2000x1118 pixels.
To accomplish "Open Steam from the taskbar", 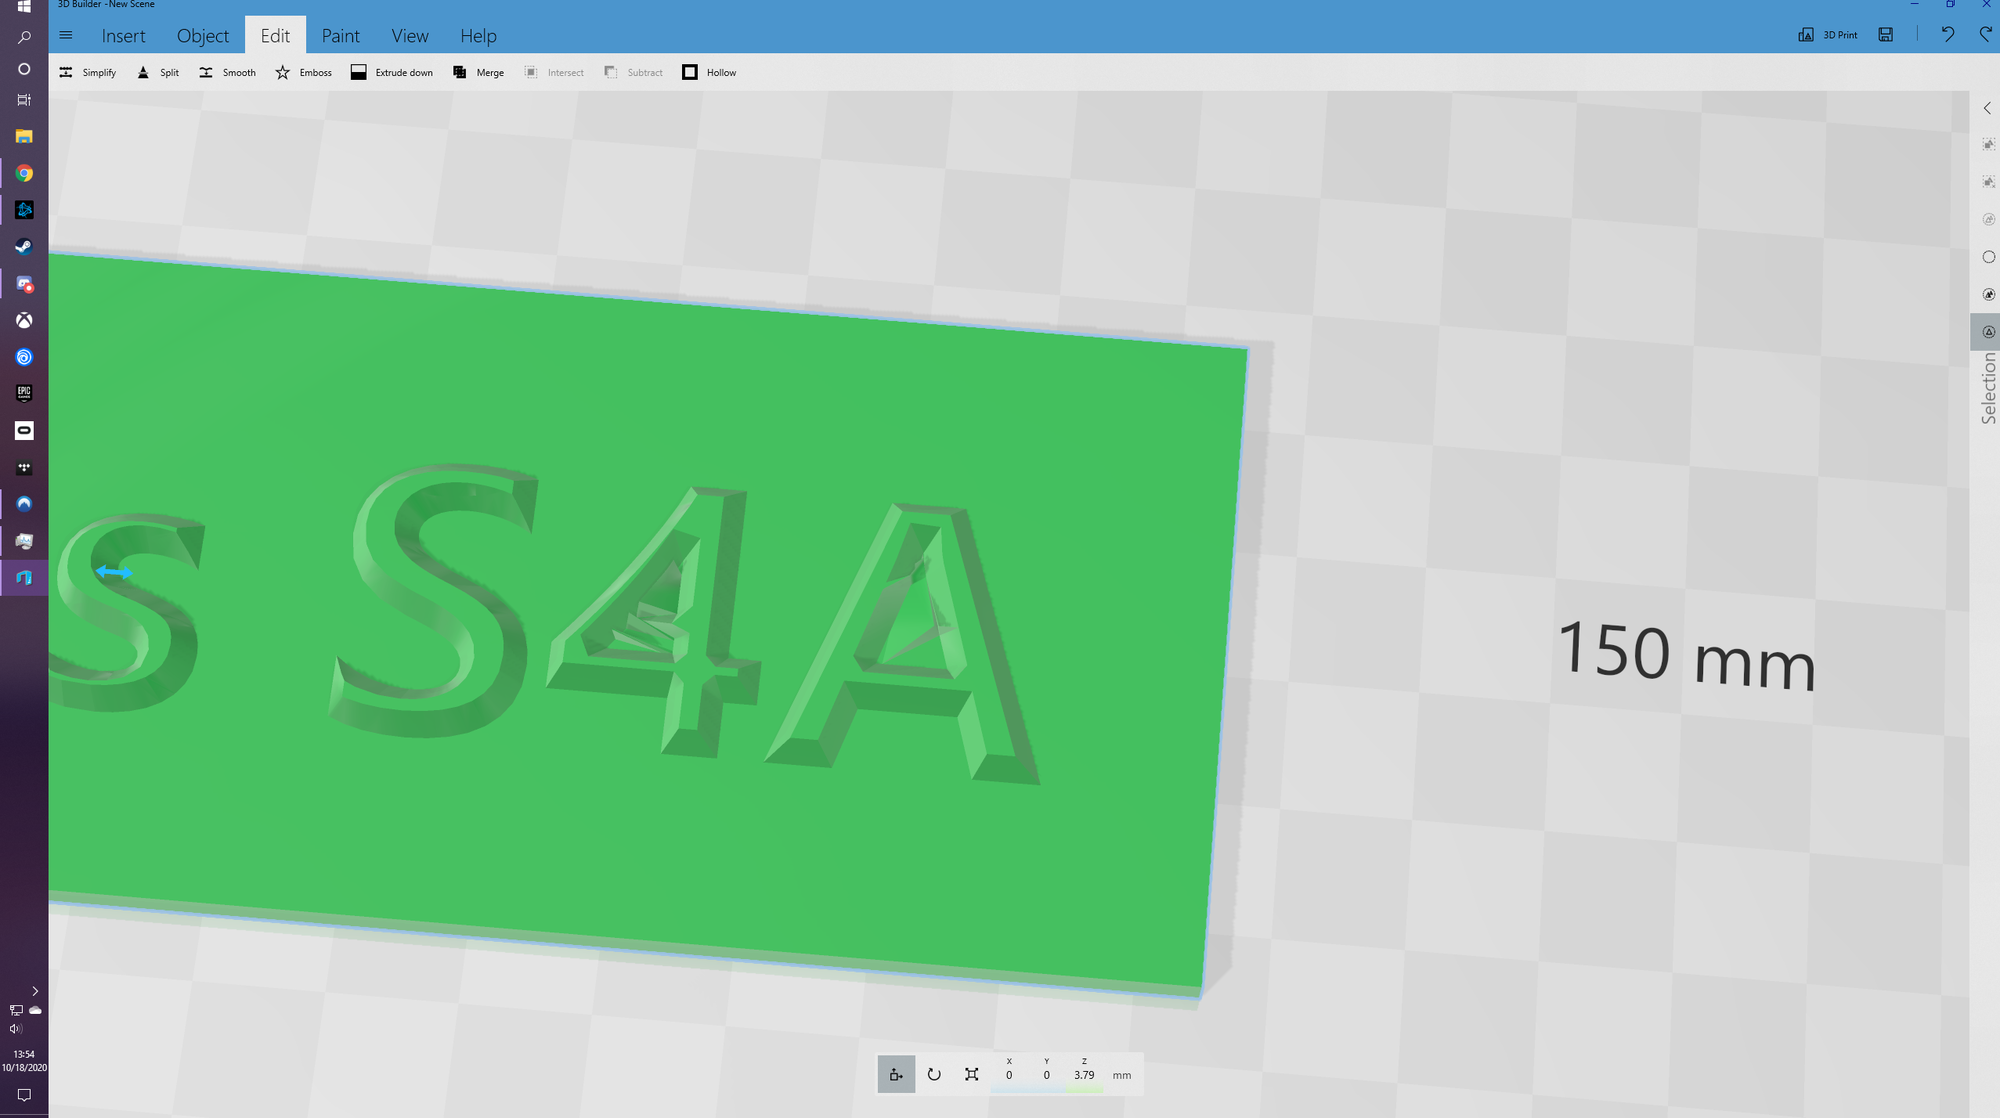I will click(24, 247).
